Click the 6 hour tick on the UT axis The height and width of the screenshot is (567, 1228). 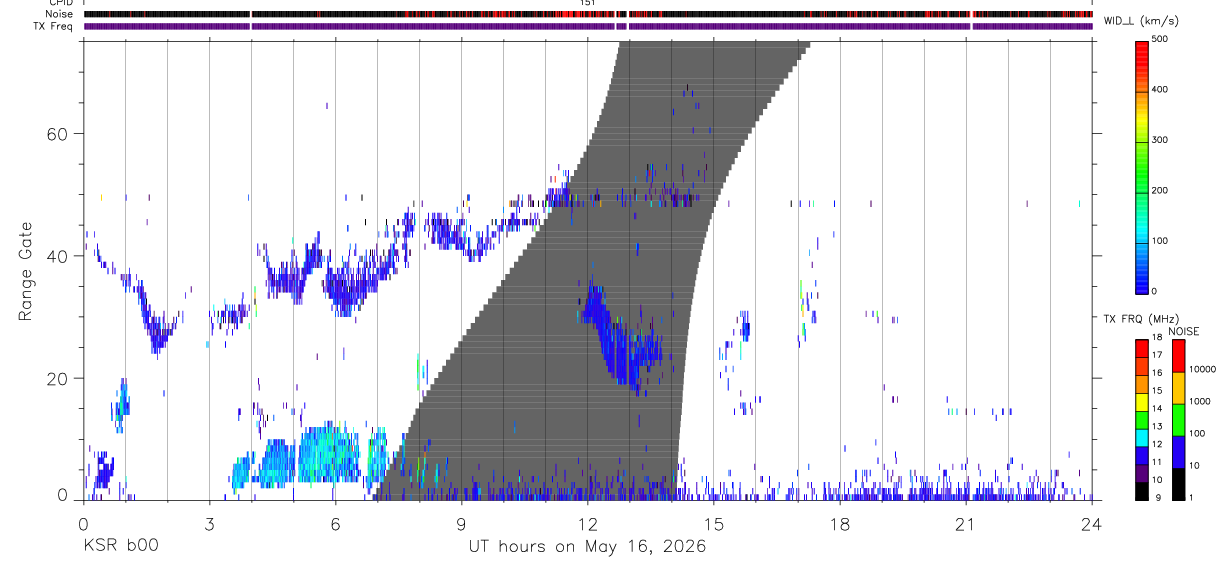coord(335,524)
